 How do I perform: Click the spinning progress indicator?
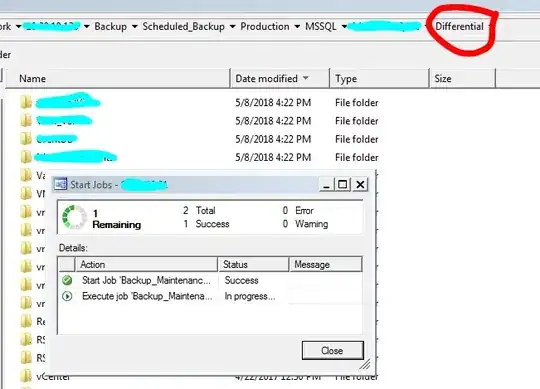[74, 217]
